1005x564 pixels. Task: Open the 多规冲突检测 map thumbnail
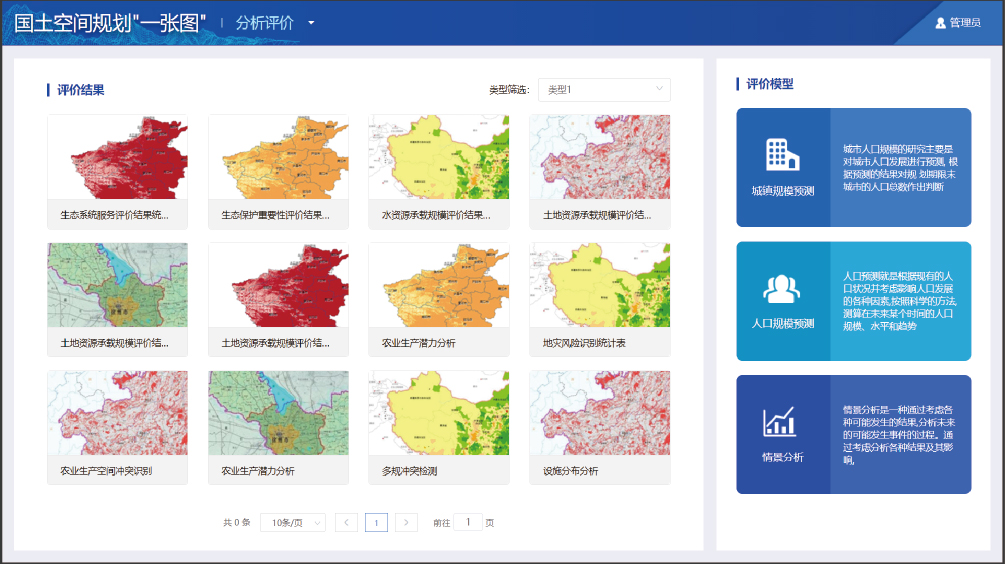(x=439, y=413)
